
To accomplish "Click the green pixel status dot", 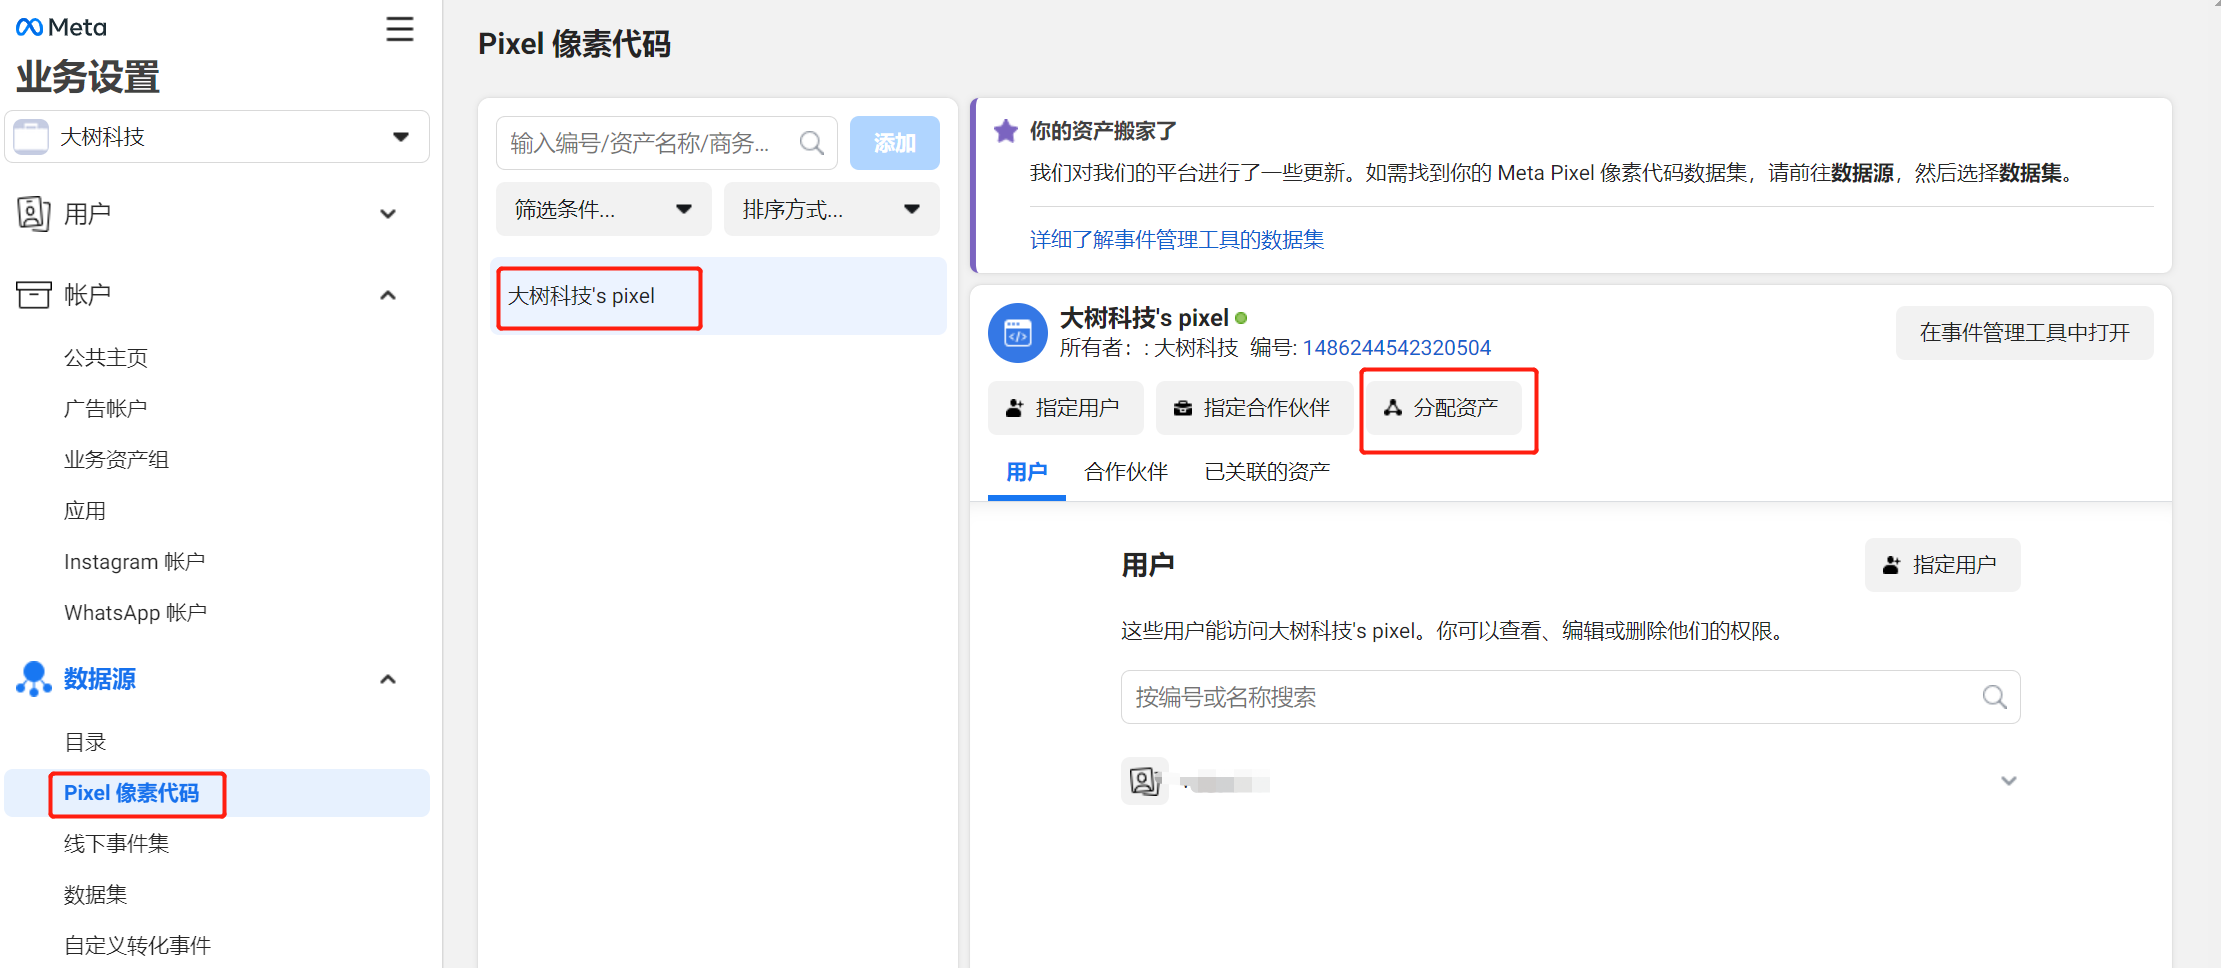I will point(1242,318).
